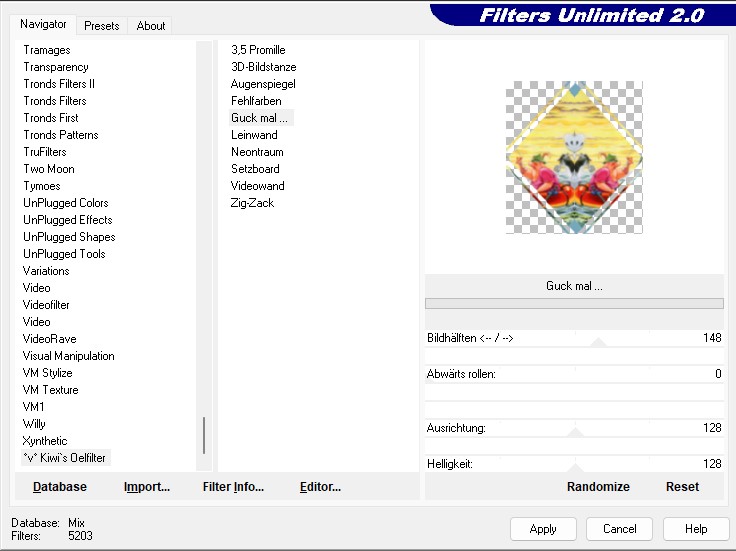Open the About tab
736x551 pixels.
tap(151, 26)
